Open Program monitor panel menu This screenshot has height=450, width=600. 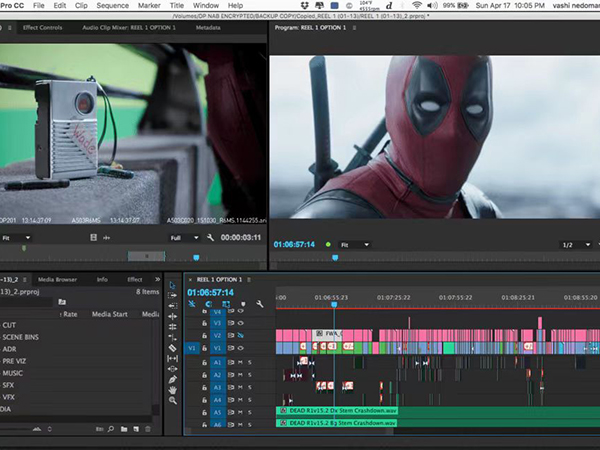point(354,28)
